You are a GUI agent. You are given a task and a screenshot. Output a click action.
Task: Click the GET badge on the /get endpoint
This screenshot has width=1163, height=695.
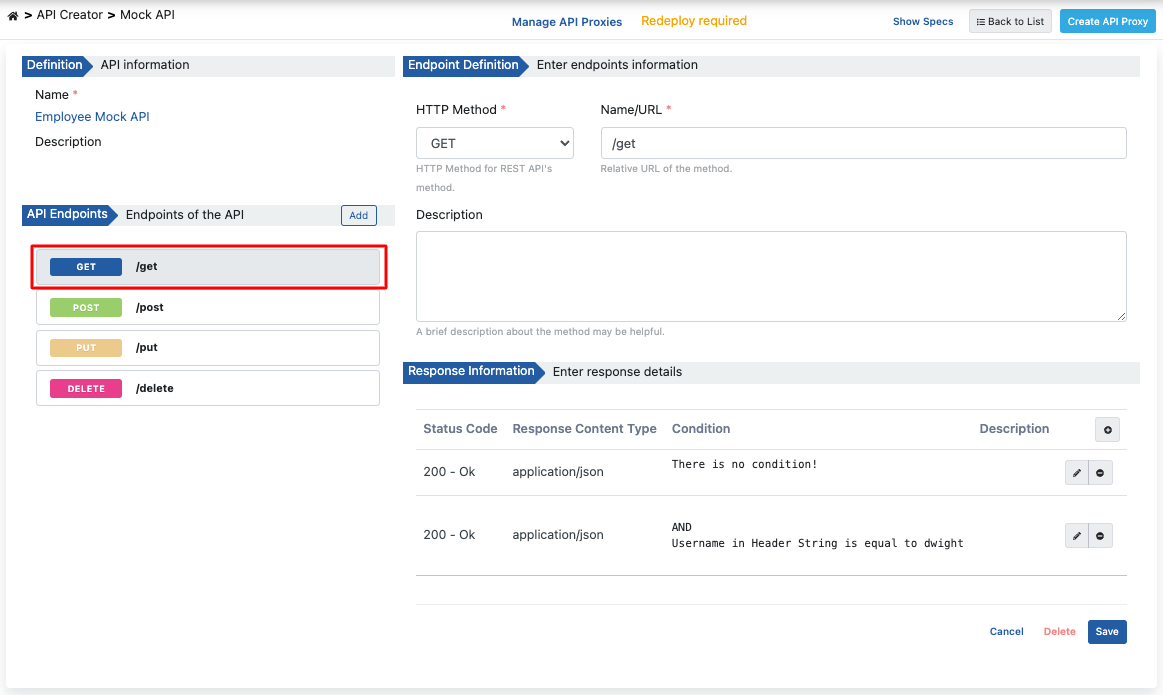[x=84, y=266]
